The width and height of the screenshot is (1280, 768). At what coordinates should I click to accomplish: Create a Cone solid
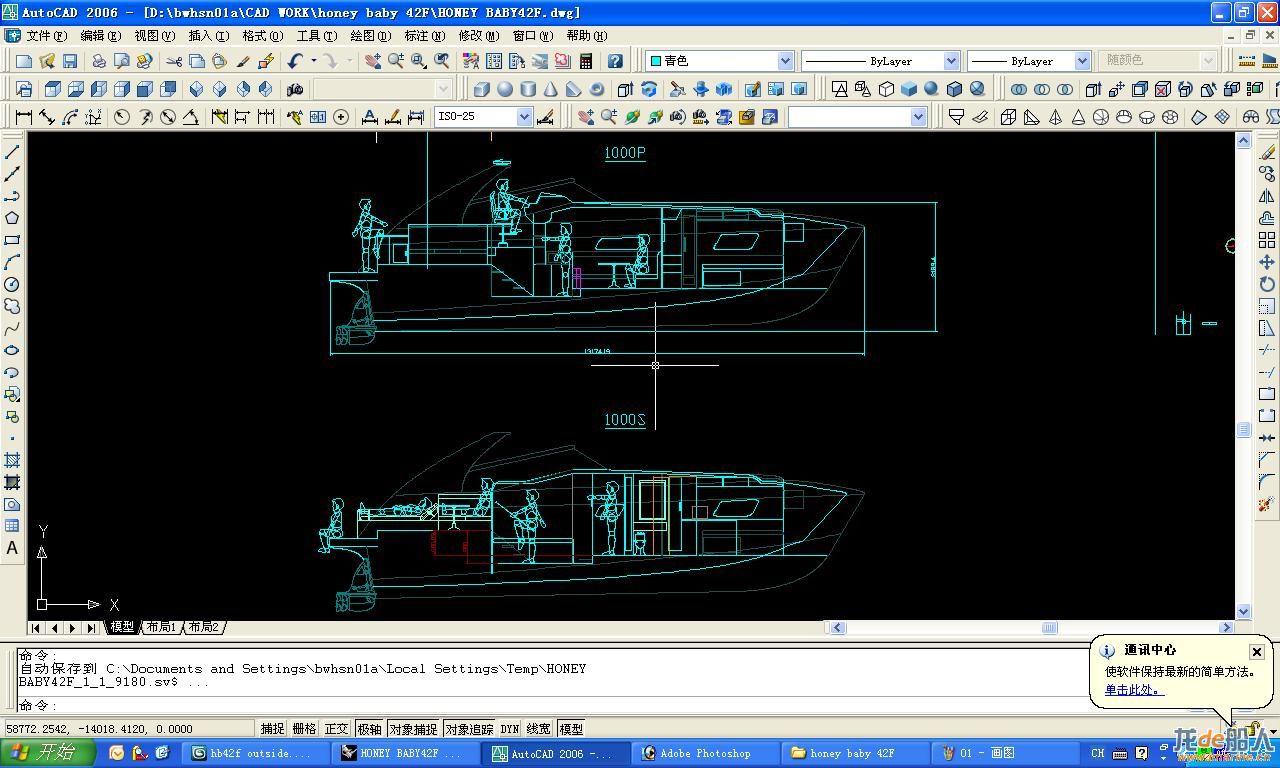[550, 89]
